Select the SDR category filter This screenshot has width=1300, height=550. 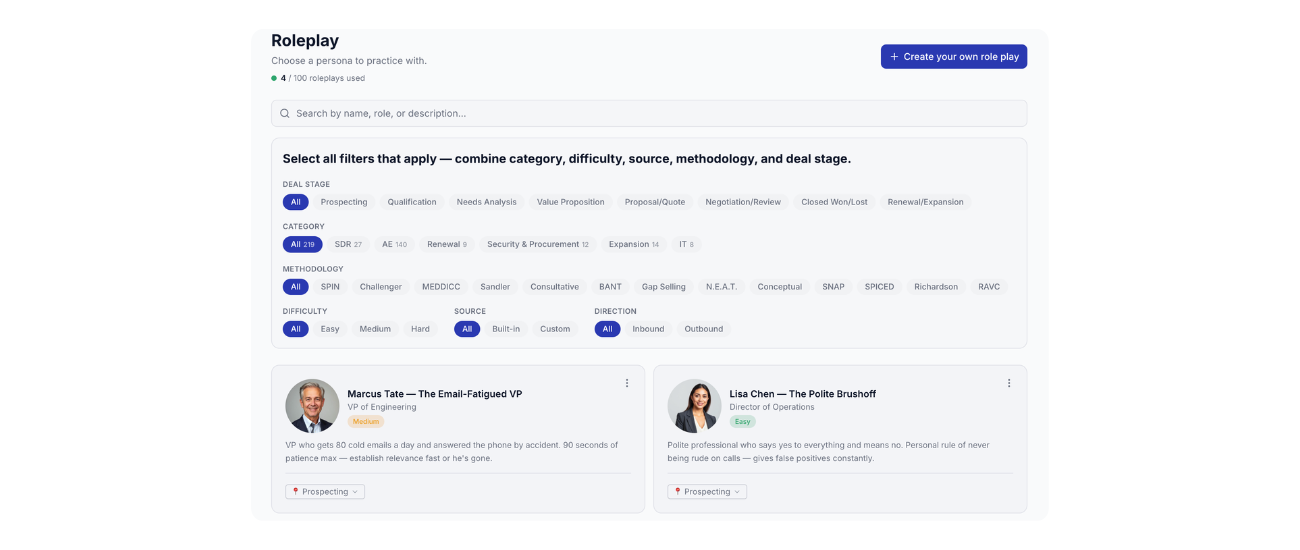pyautogui.click(x=348, y=244)
